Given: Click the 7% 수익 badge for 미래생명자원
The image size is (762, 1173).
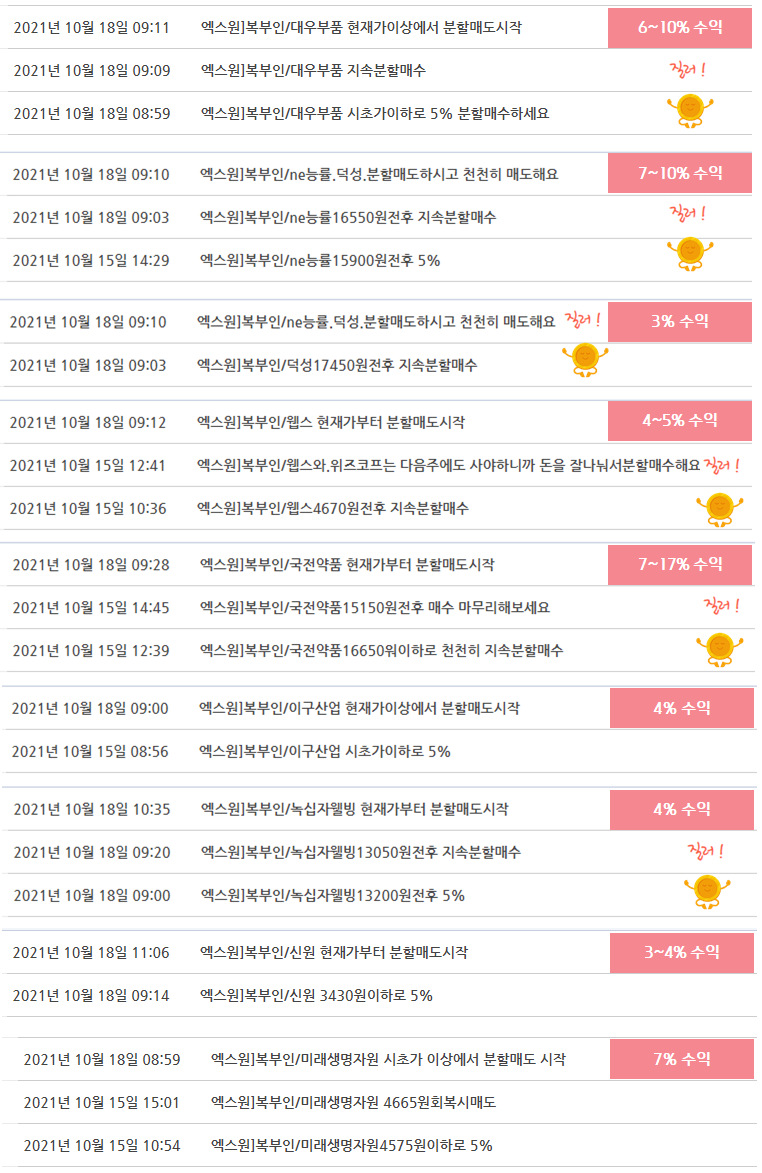Looking at the screenshot, I should [x=682, y=1059].
